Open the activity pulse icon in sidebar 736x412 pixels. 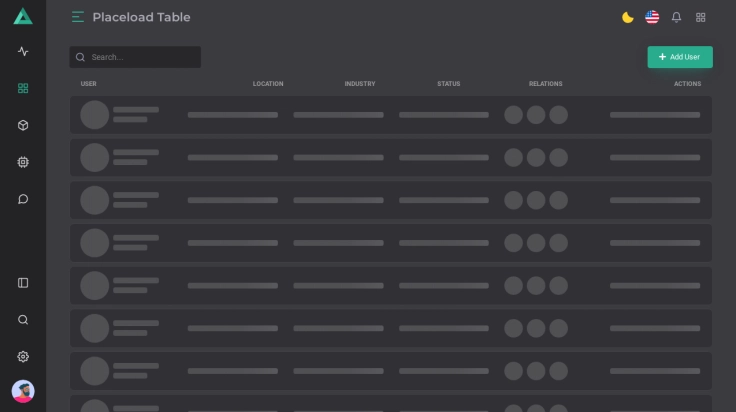23,51
